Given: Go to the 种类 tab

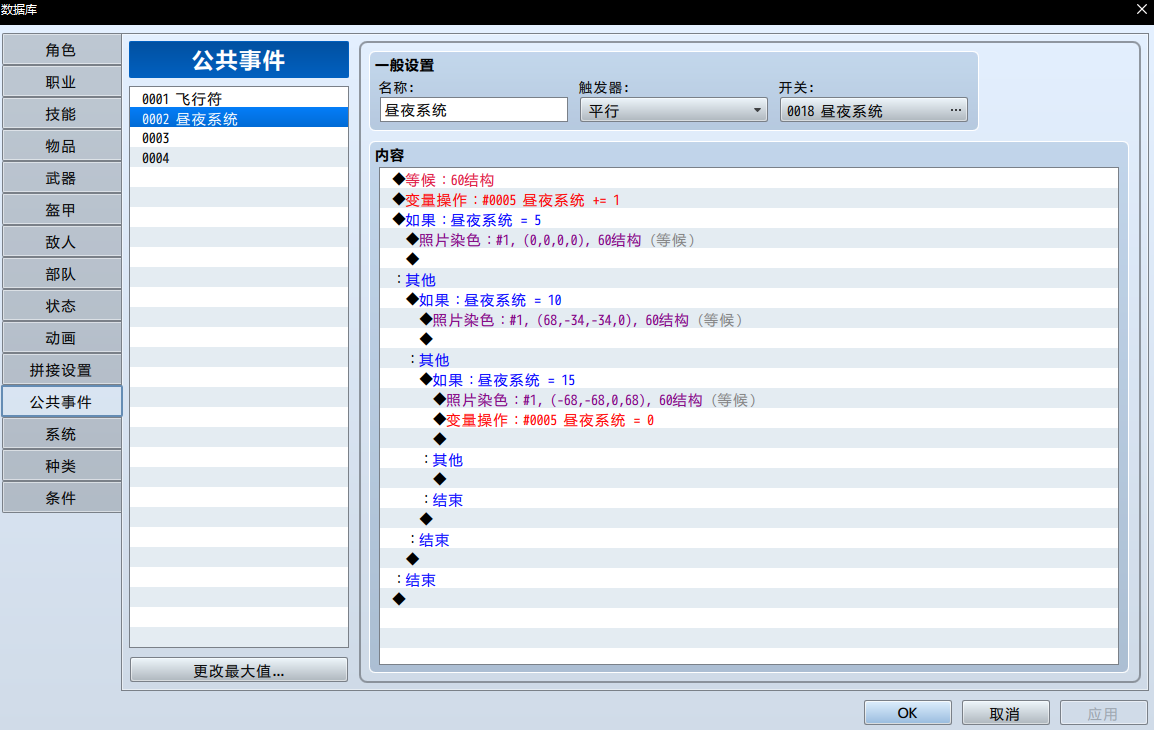Looking at the screenshot, I should point(61,466).
